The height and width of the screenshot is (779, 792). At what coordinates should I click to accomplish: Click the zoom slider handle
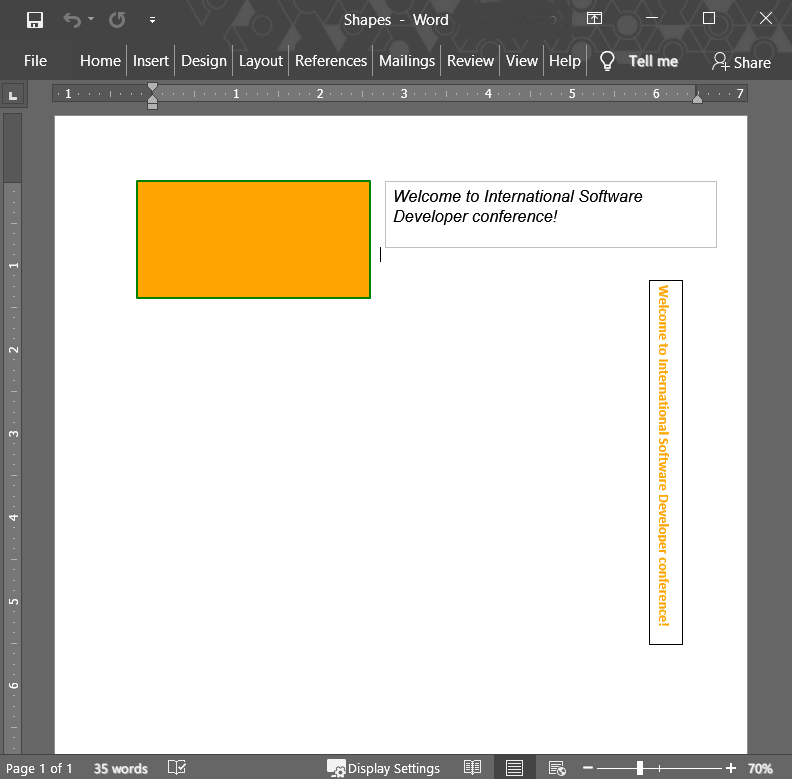click(640, 768)
